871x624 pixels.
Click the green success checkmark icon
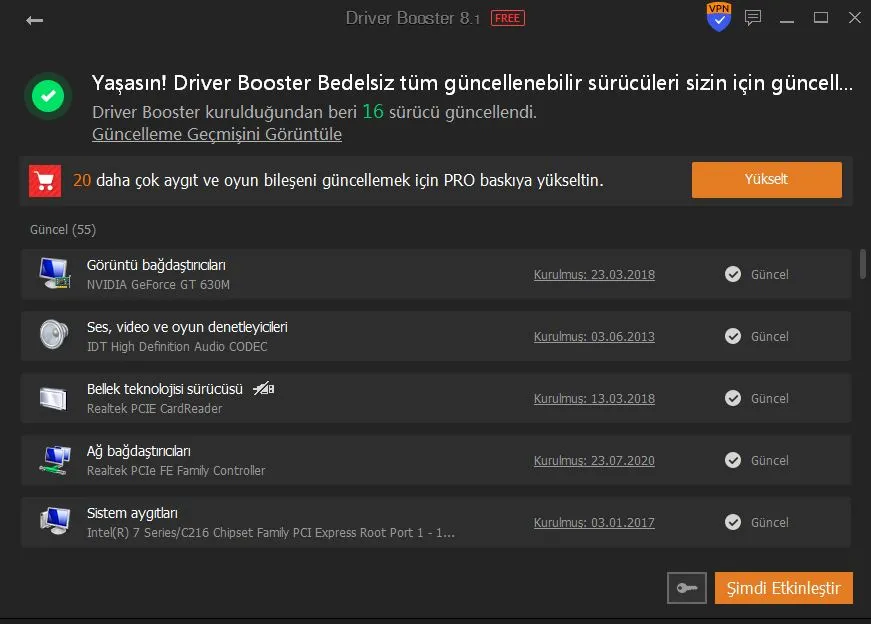point(47,96)
